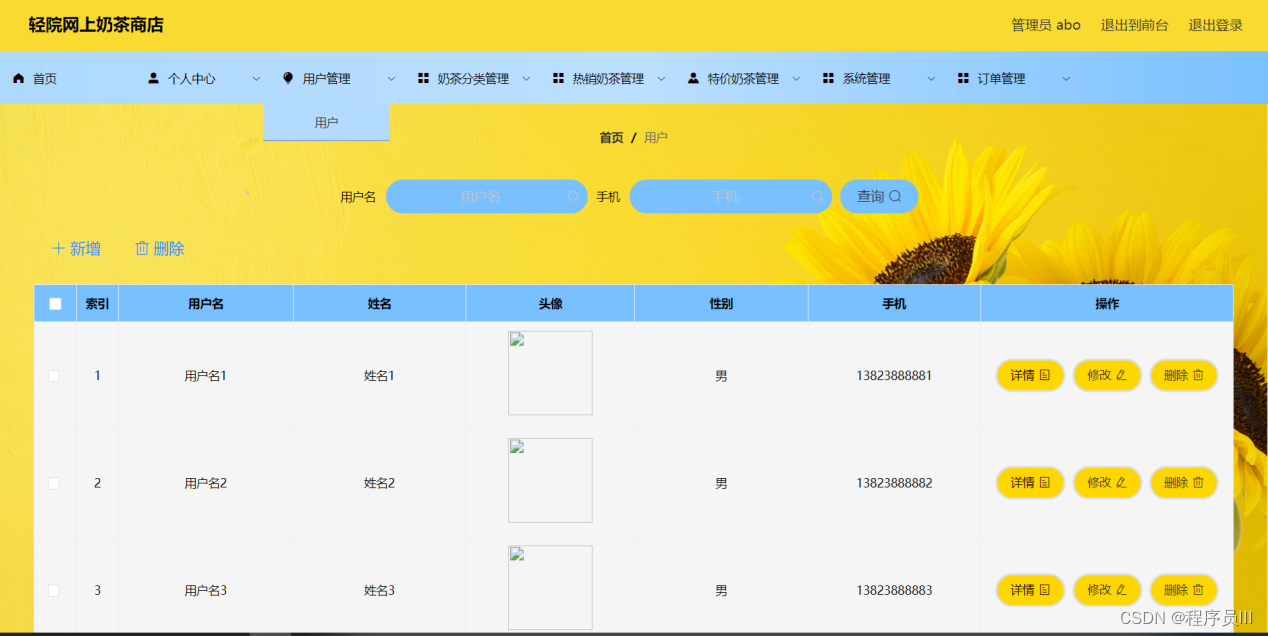
Task: Select the person icon for 个人中心
Action: (x=153, y=77)
